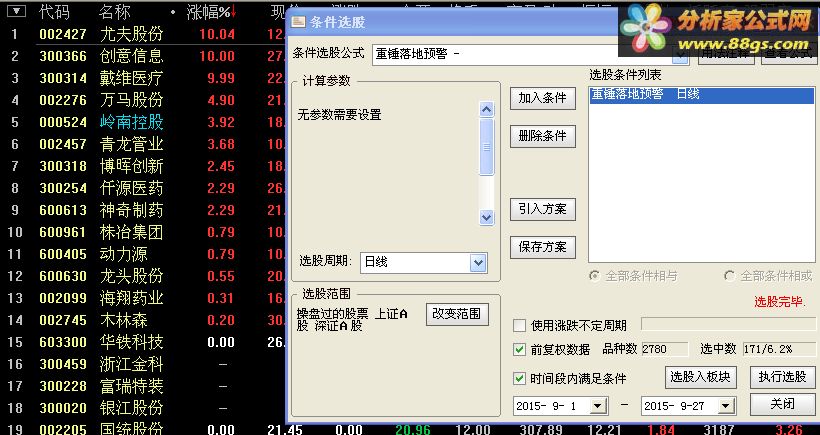Open the start date 2015-9-1 dropdown
Screen dimensions: 820x435
click(598, 406)
